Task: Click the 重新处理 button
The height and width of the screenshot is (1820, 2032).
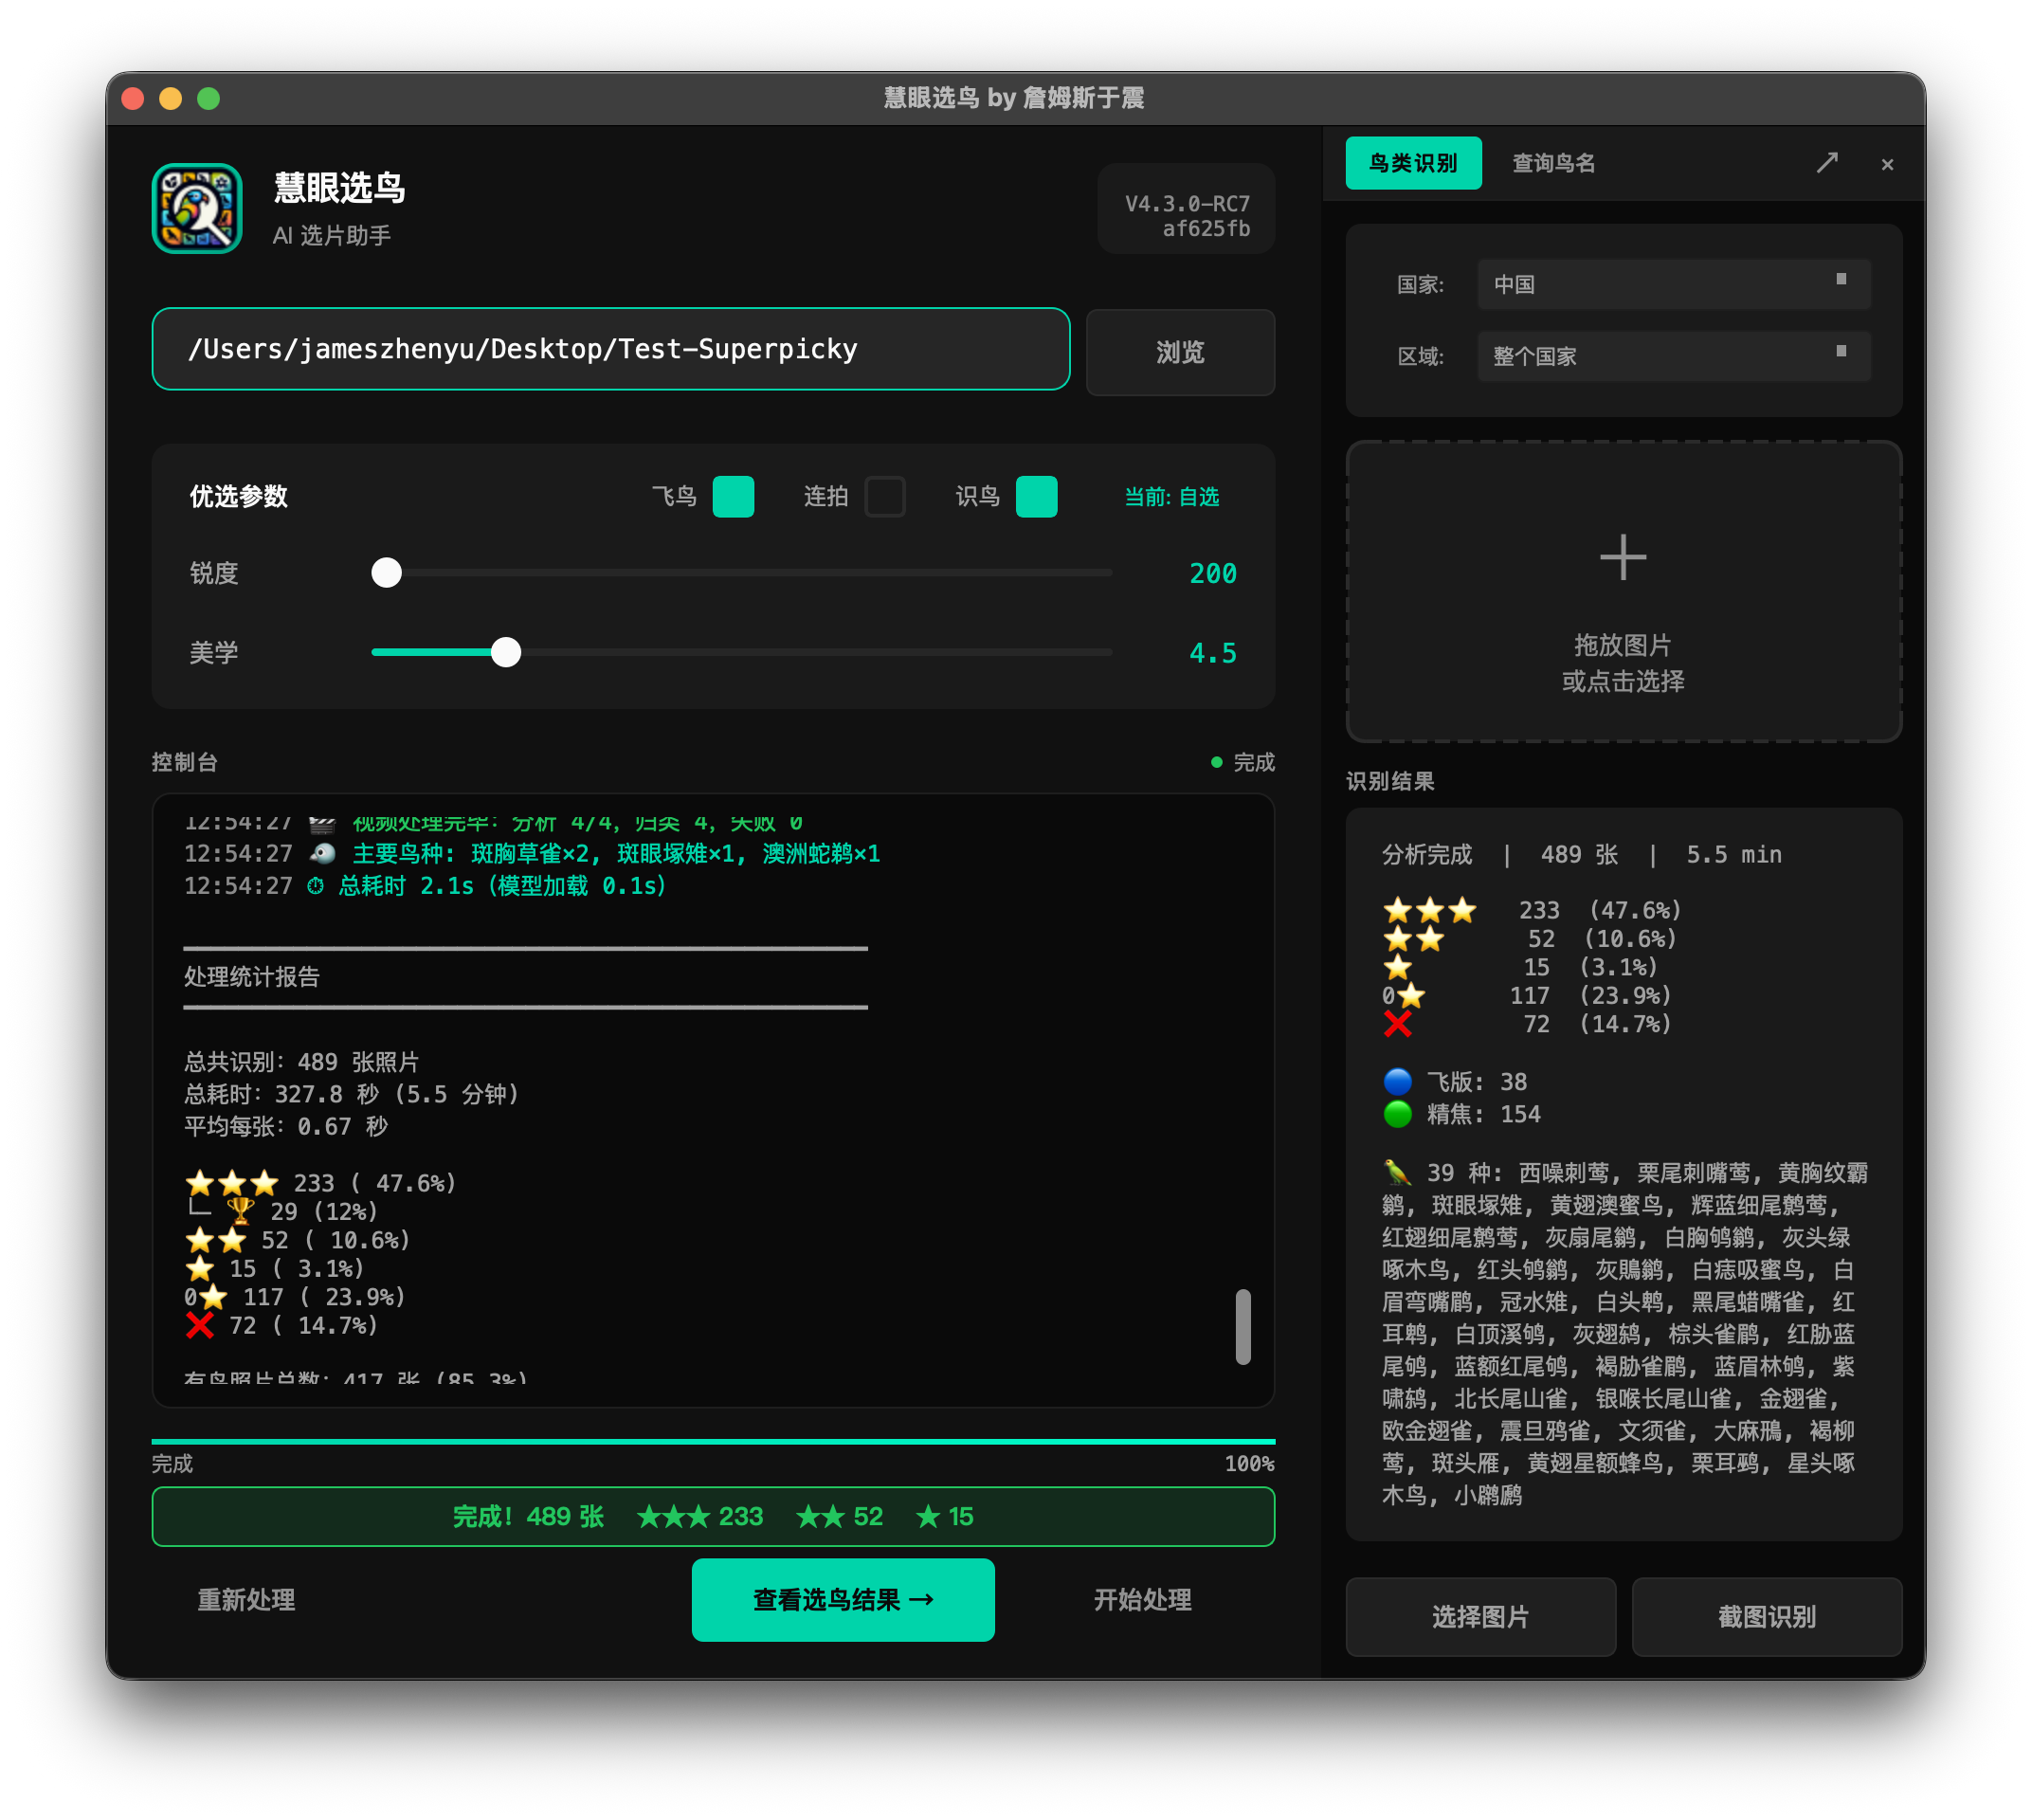Action: click(x=246, y=1599)
